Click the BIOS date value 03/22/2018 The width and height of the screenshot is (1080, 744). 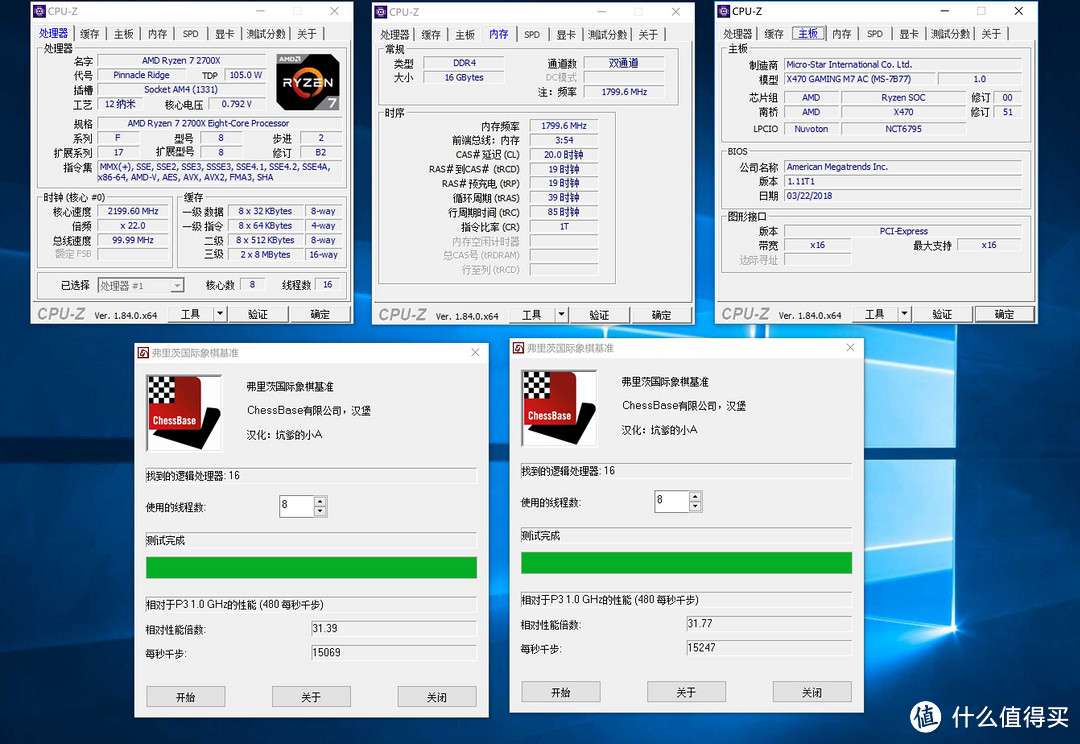coord(902,196)
